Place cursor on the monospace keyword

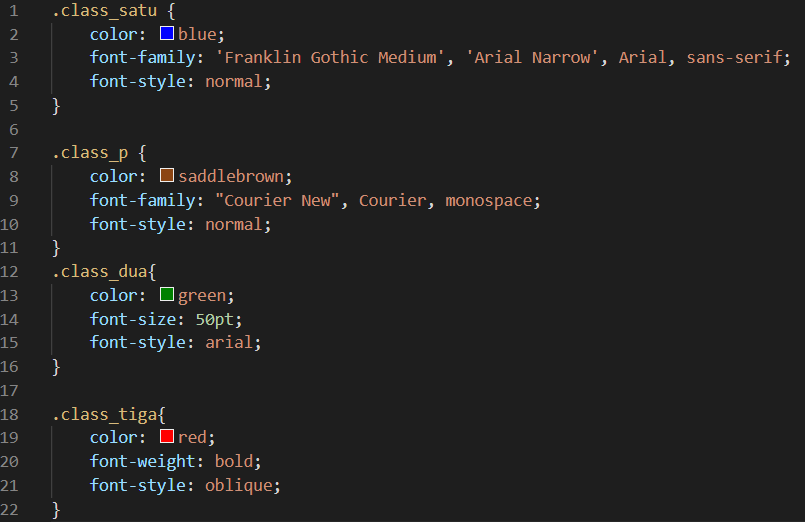point(490,200)
